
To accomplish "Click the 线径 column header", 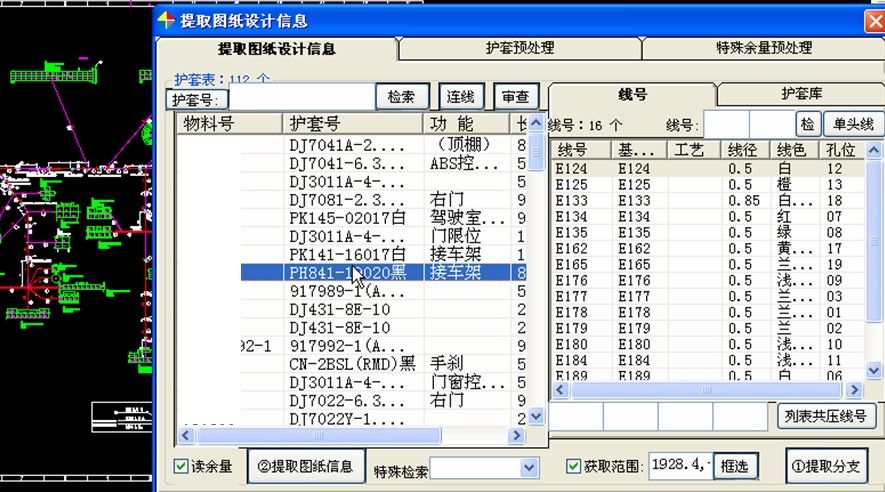I will point(745,150).
